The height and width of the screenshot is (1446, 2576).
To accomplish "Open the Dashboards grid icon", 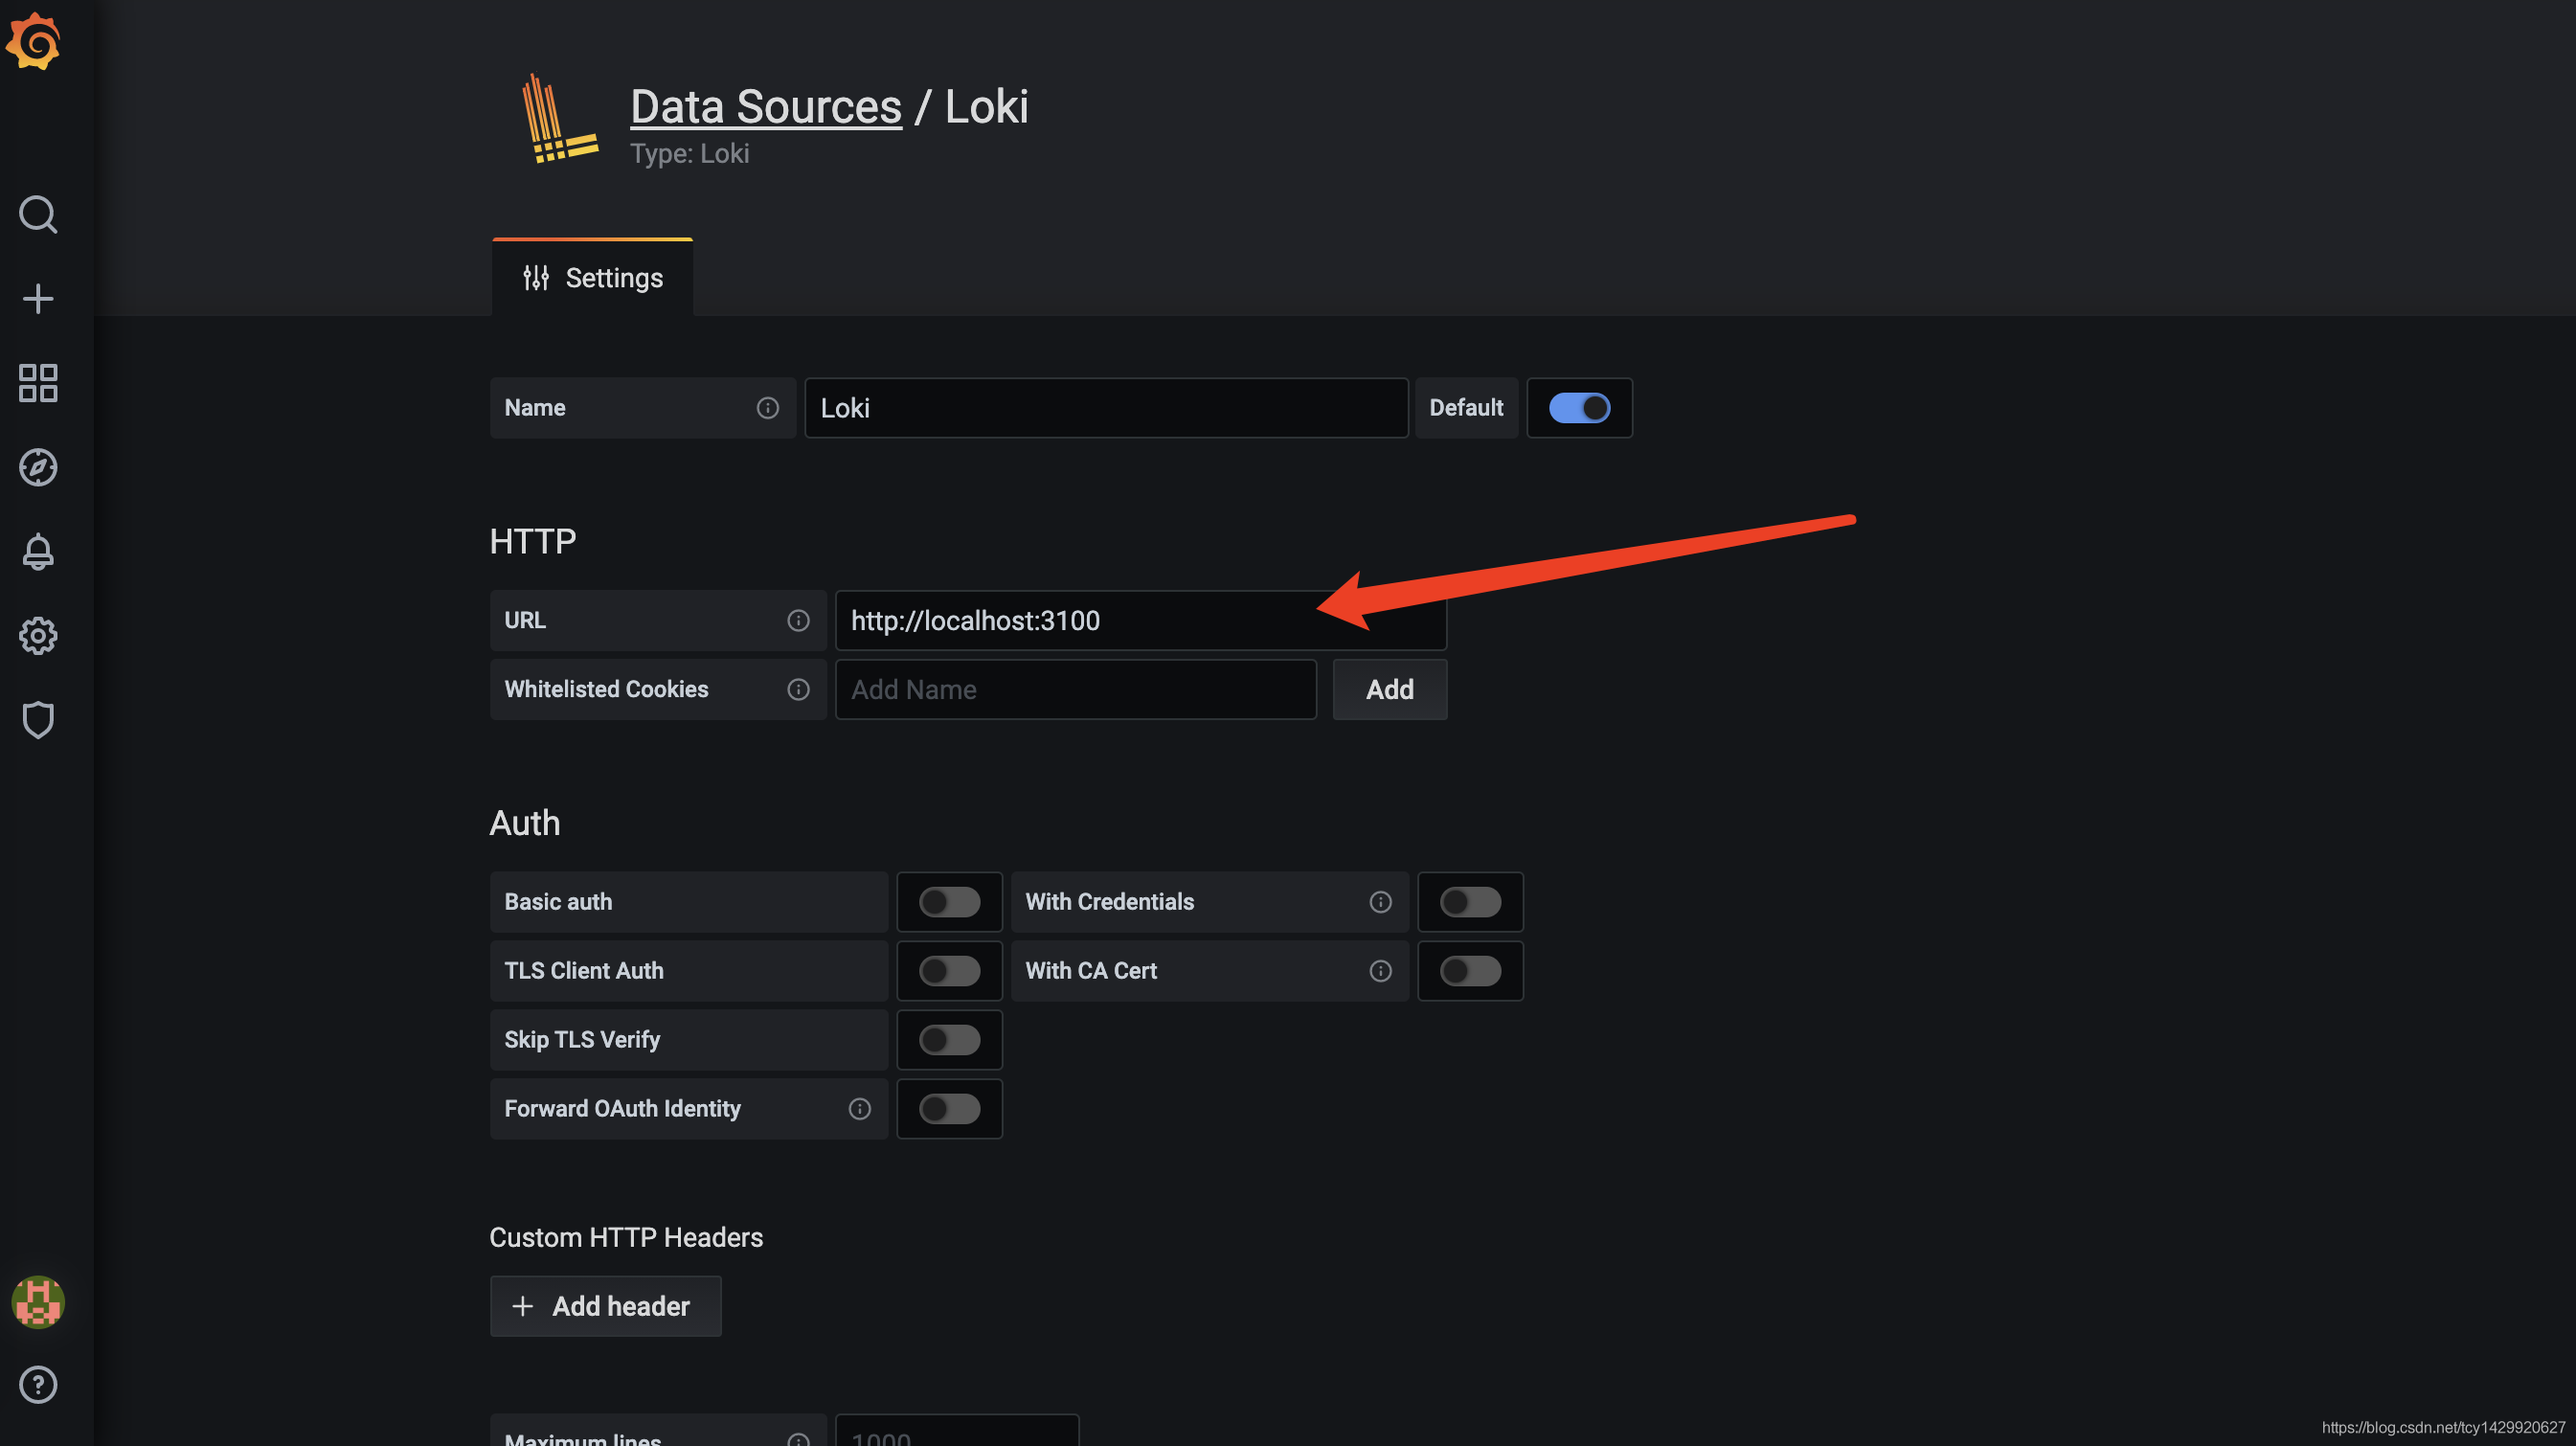I will pyautogui.click(x=38, y=383).
